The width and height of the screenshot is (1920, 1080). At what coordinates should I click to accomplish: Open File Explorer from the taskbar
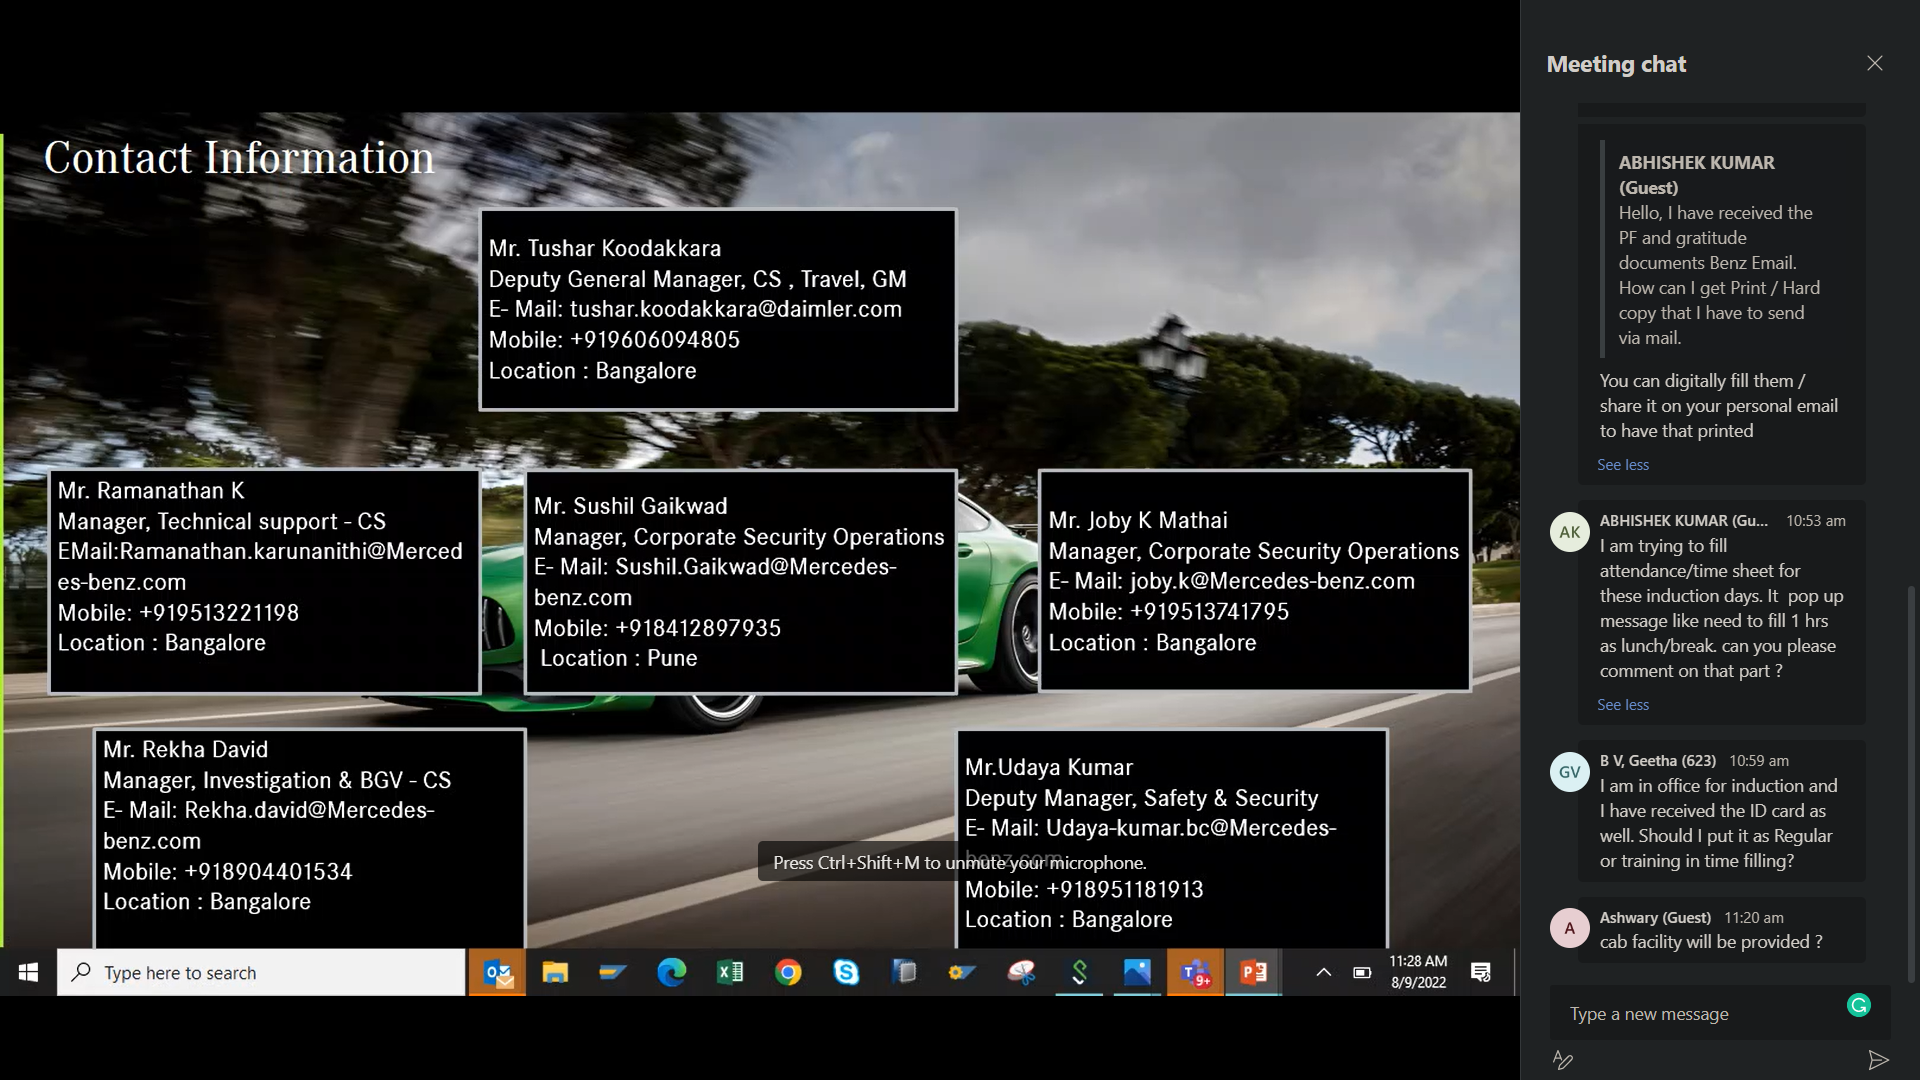555,972
